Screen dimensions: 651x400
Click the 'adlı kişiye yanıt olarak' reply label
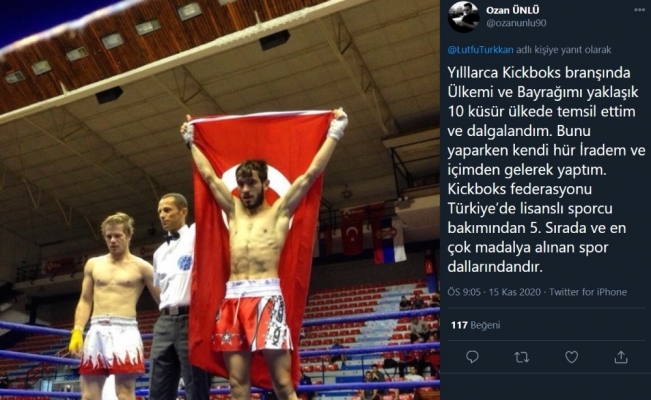564,50
